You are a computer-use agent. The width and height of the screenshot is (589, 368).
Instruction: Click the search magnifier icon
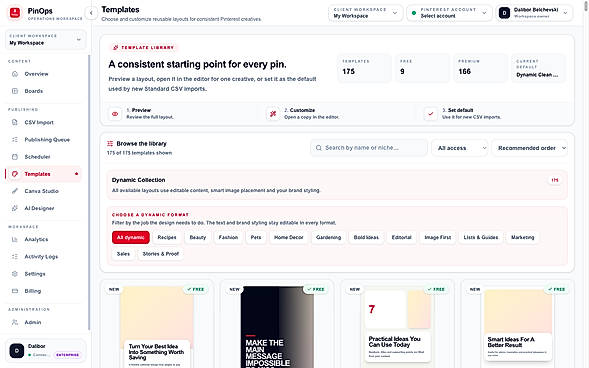319,148
